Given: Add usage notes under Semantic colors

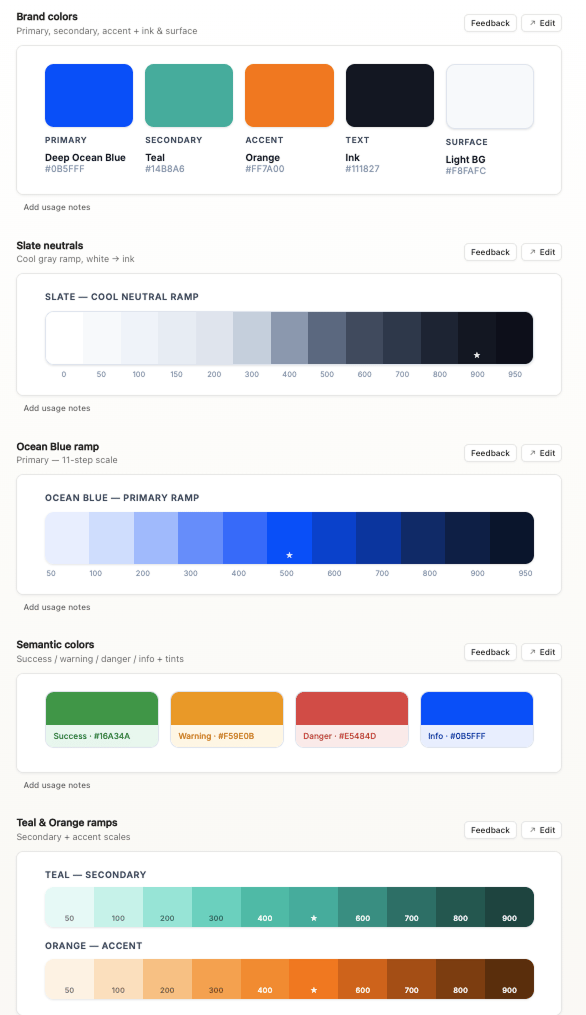Looking at the screenshot, I should (x=57, y=785).
